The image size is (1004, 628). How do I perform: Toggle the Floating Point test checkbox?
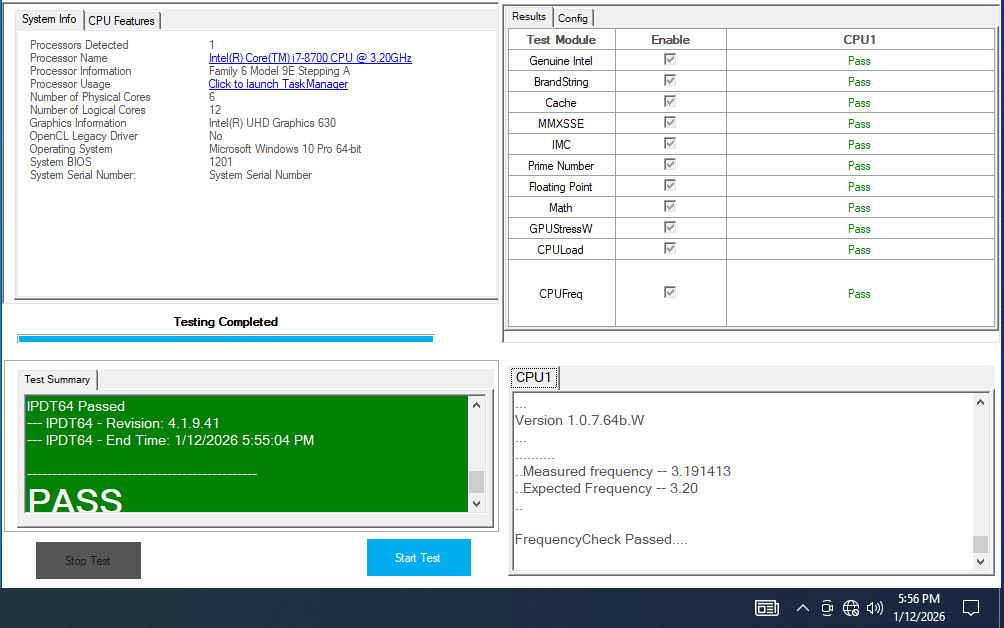coord(670,186)
